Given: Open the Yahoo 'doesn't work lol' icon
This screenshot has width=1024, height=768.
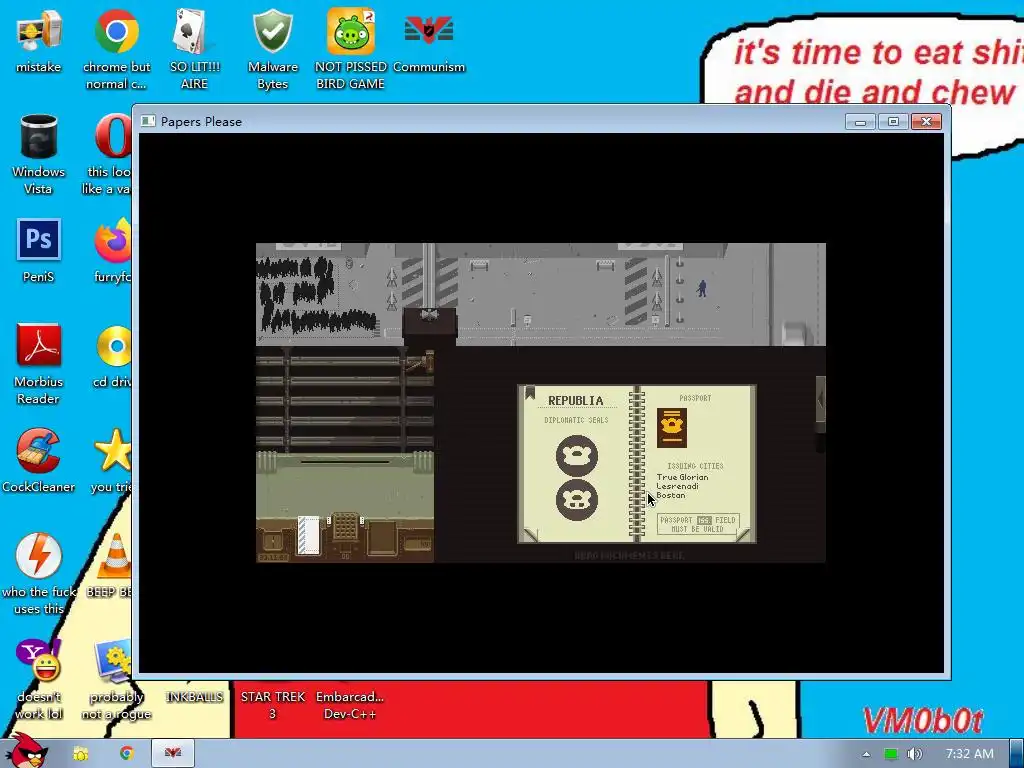Looking at the screenshot, I should [x=39, y=679].
